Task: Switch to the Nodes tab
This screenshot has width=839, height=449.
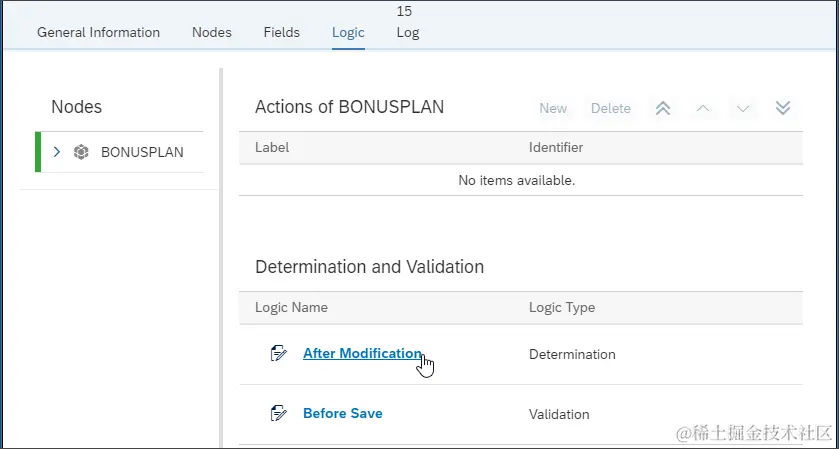Action: click(x=211, y=32)
